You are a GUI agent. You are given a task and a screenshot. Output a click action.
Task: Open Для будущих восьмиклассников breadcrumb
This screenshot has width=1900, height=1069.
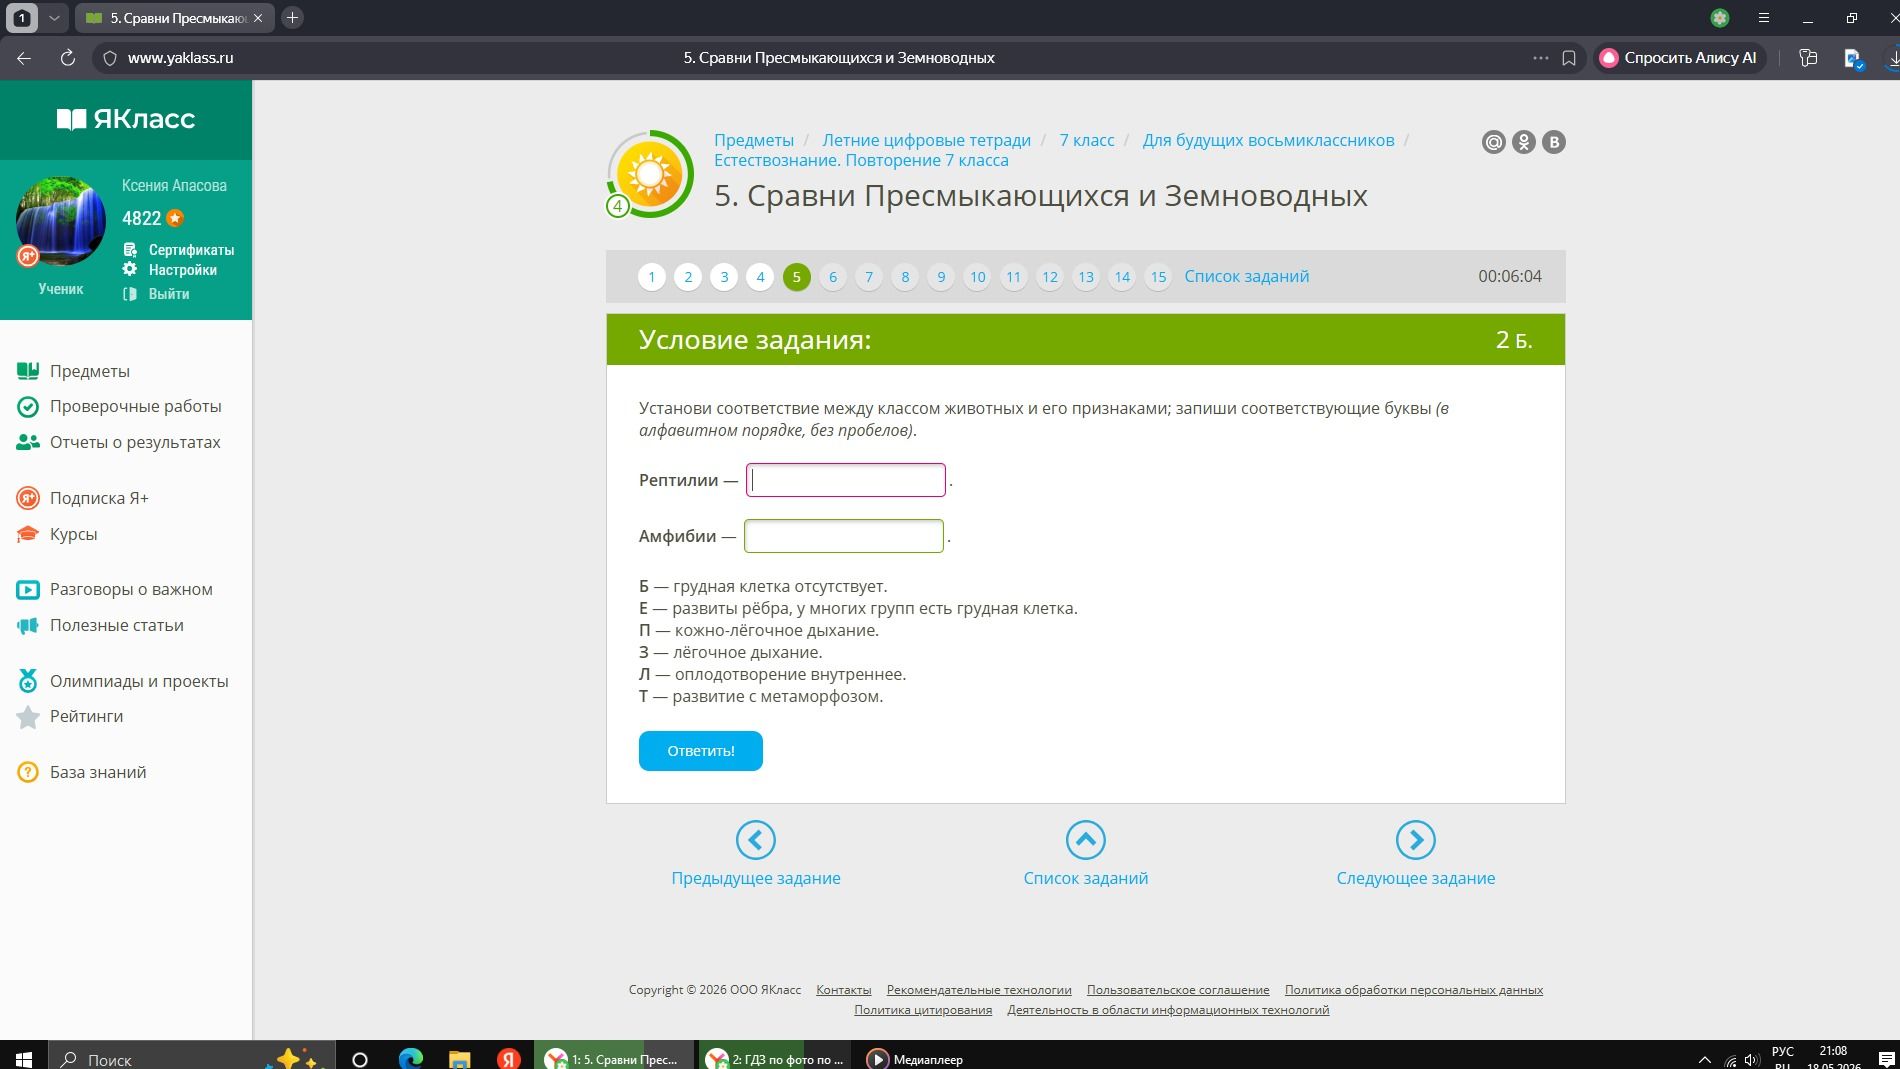pos(1268,140)
